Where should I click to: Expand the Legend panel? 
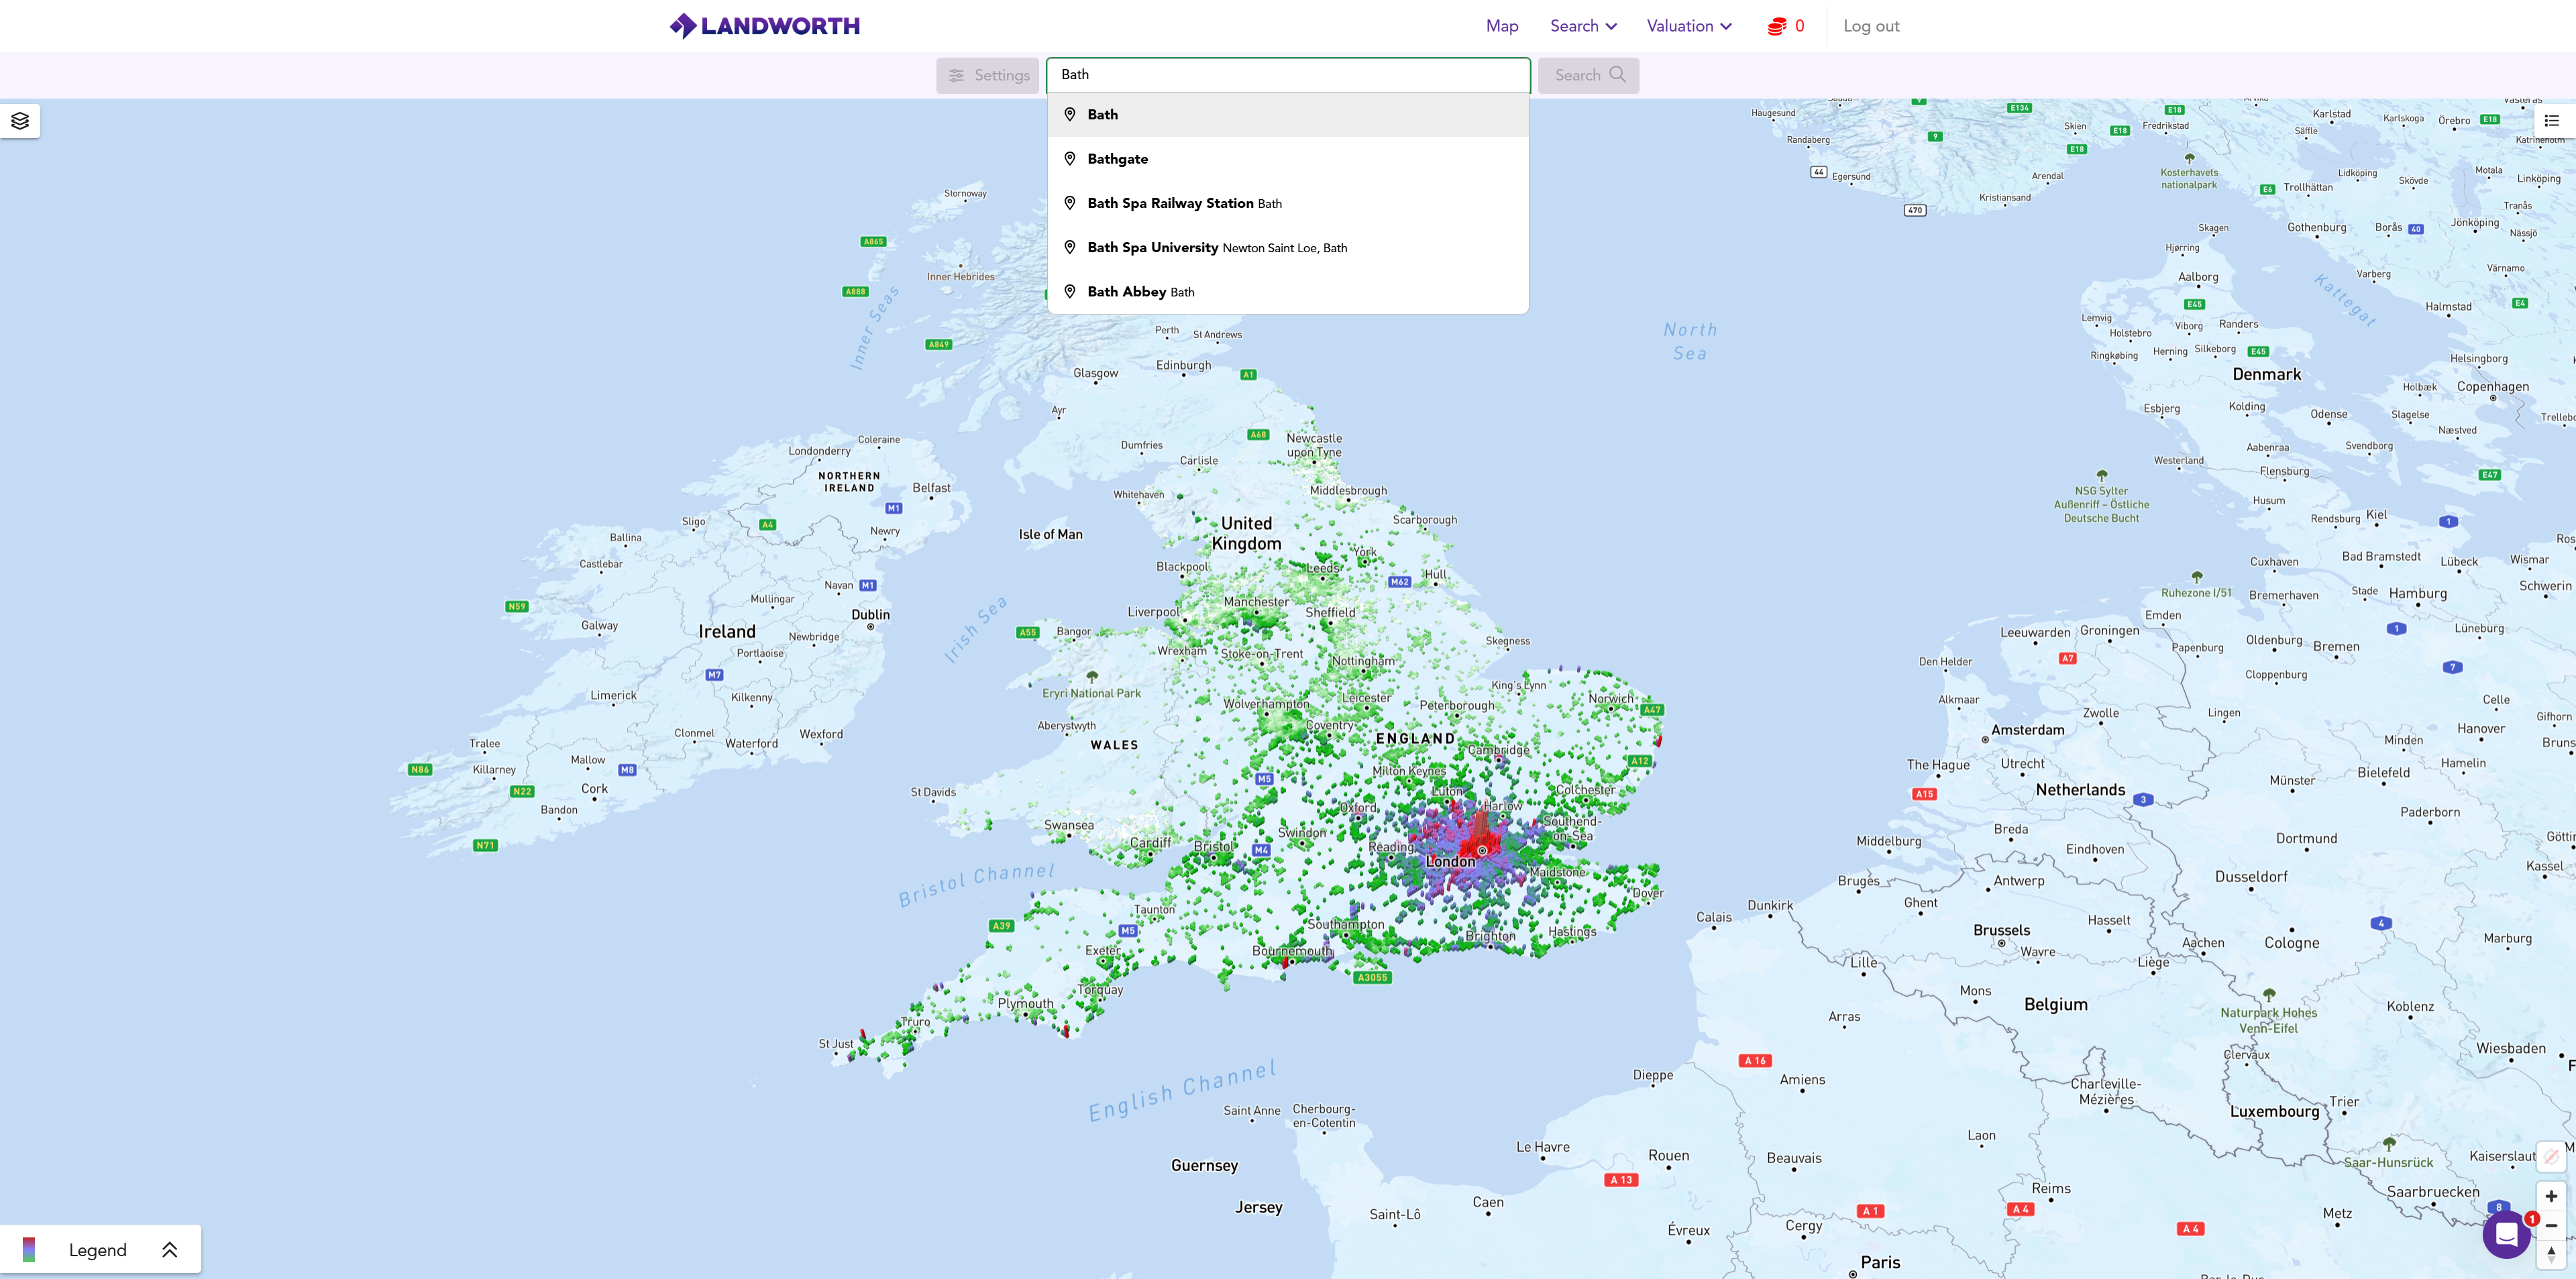pyautogui.click(x=169, y=1250)
